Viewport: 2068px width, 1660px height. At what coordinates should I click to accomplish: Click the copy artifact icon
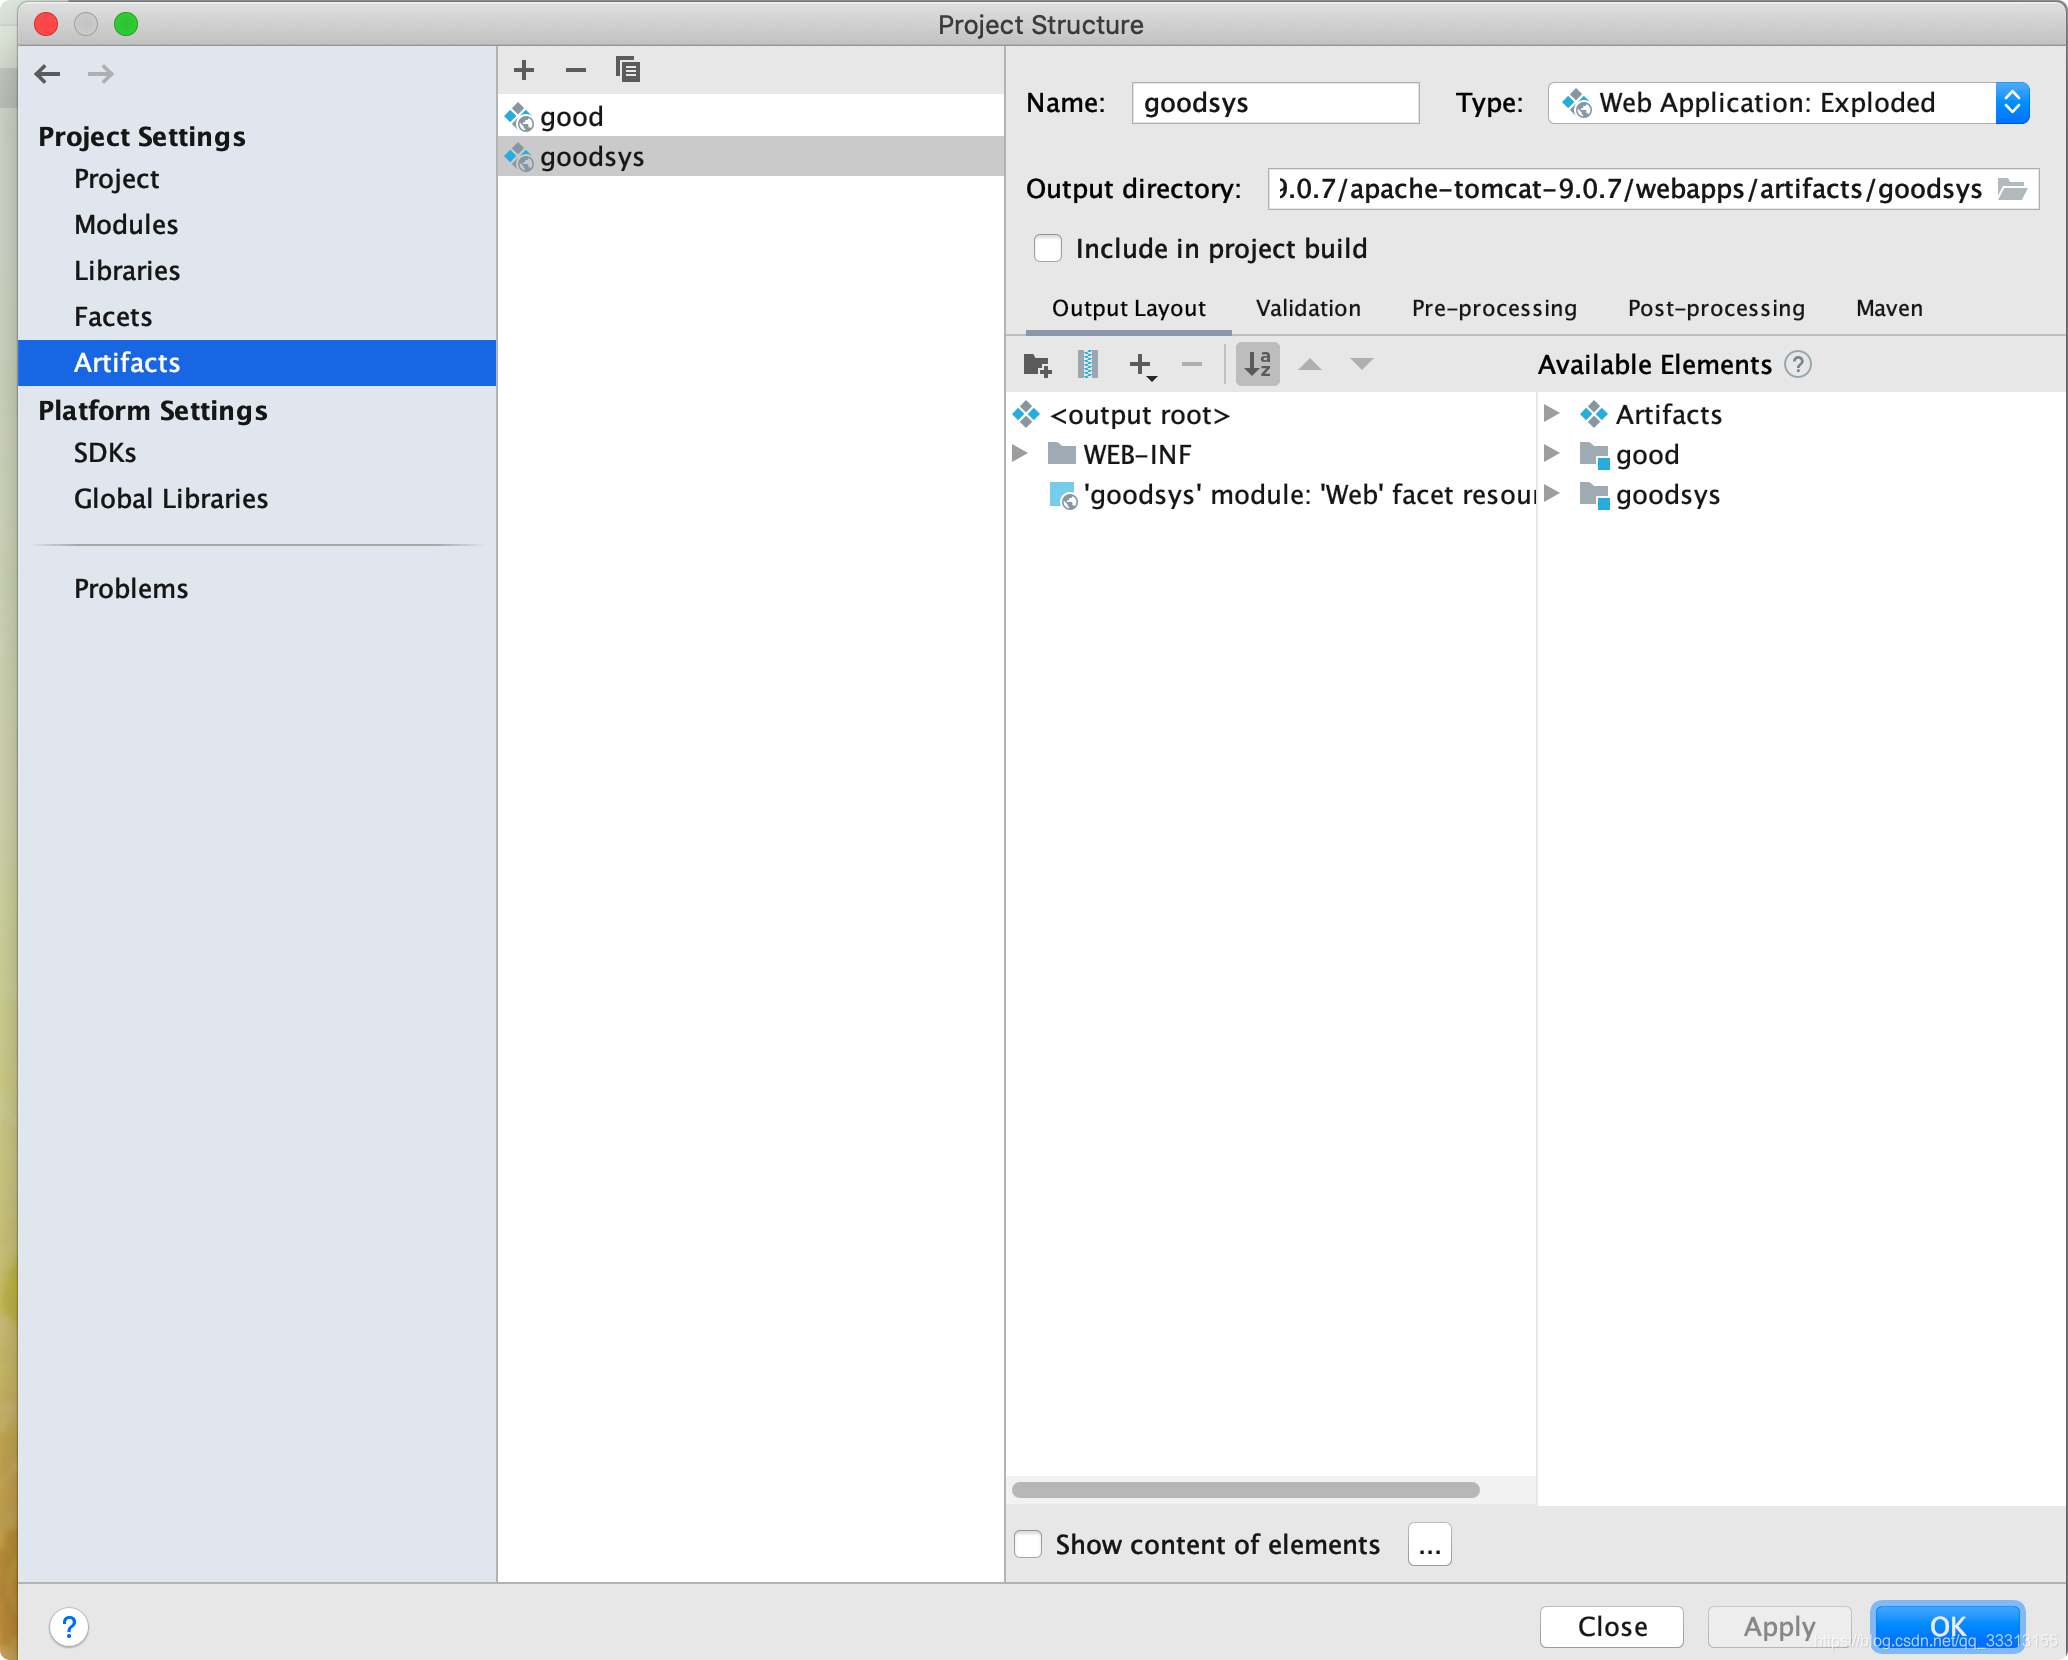pyautogui.click(x=628, y=69)
